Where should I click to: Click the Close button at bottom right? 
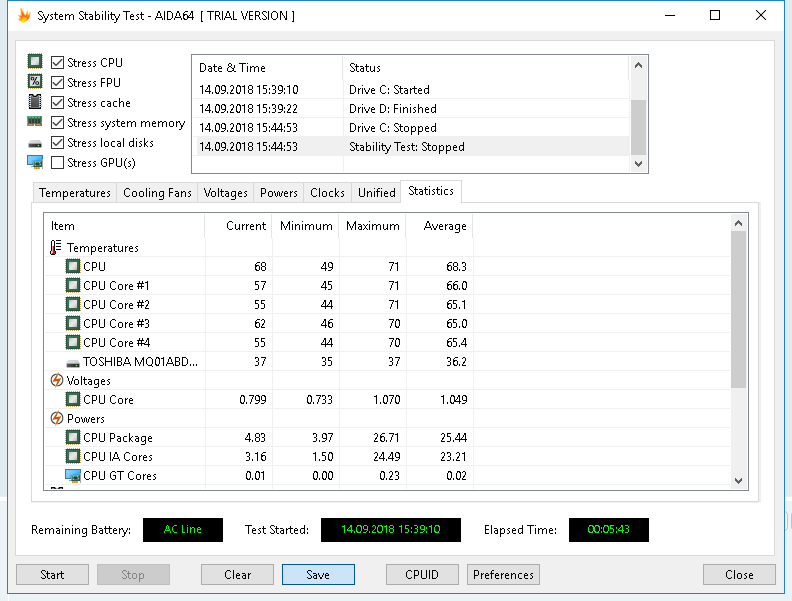(x=739, y=575)
